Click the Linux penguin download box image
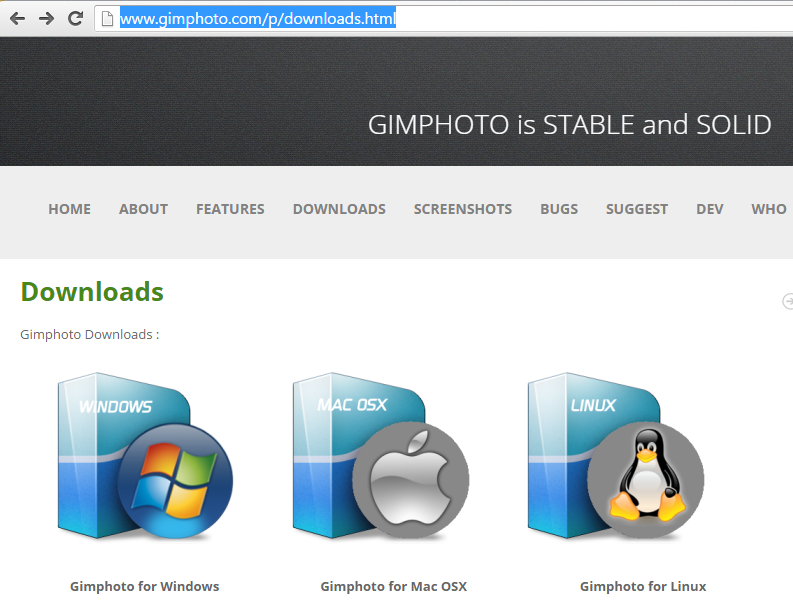 coord(616,456)
